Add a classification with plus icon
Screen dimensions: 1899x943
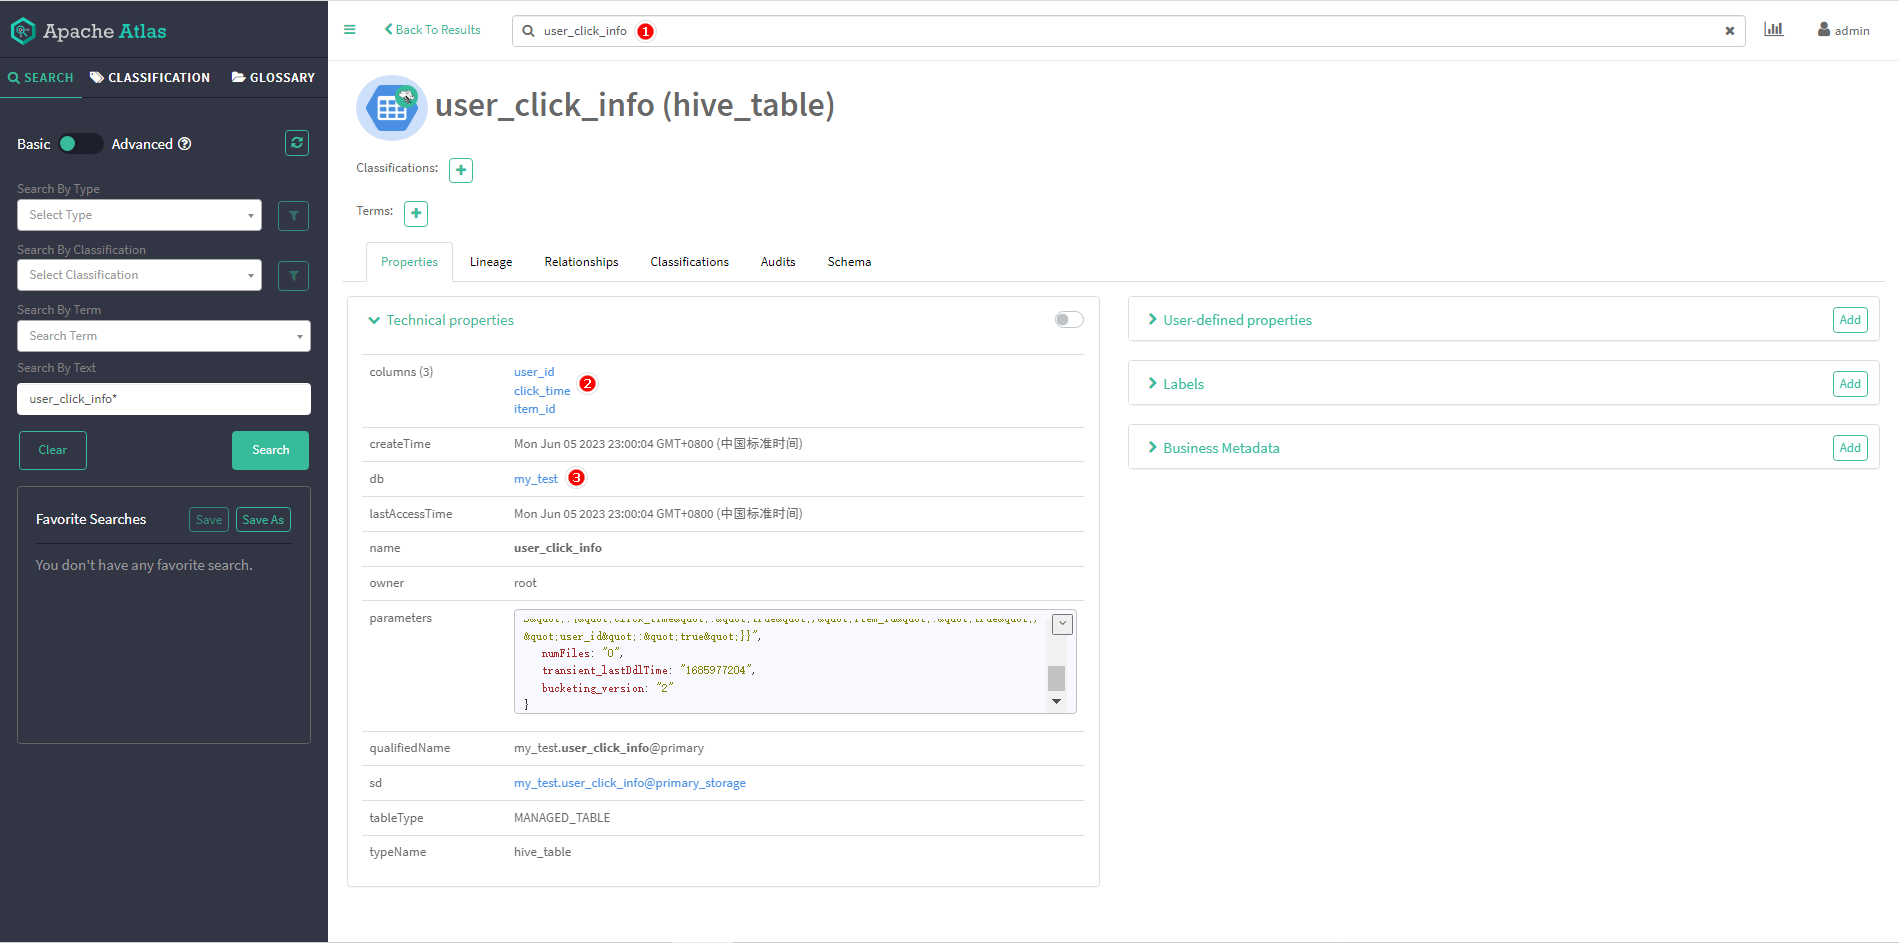461,170
